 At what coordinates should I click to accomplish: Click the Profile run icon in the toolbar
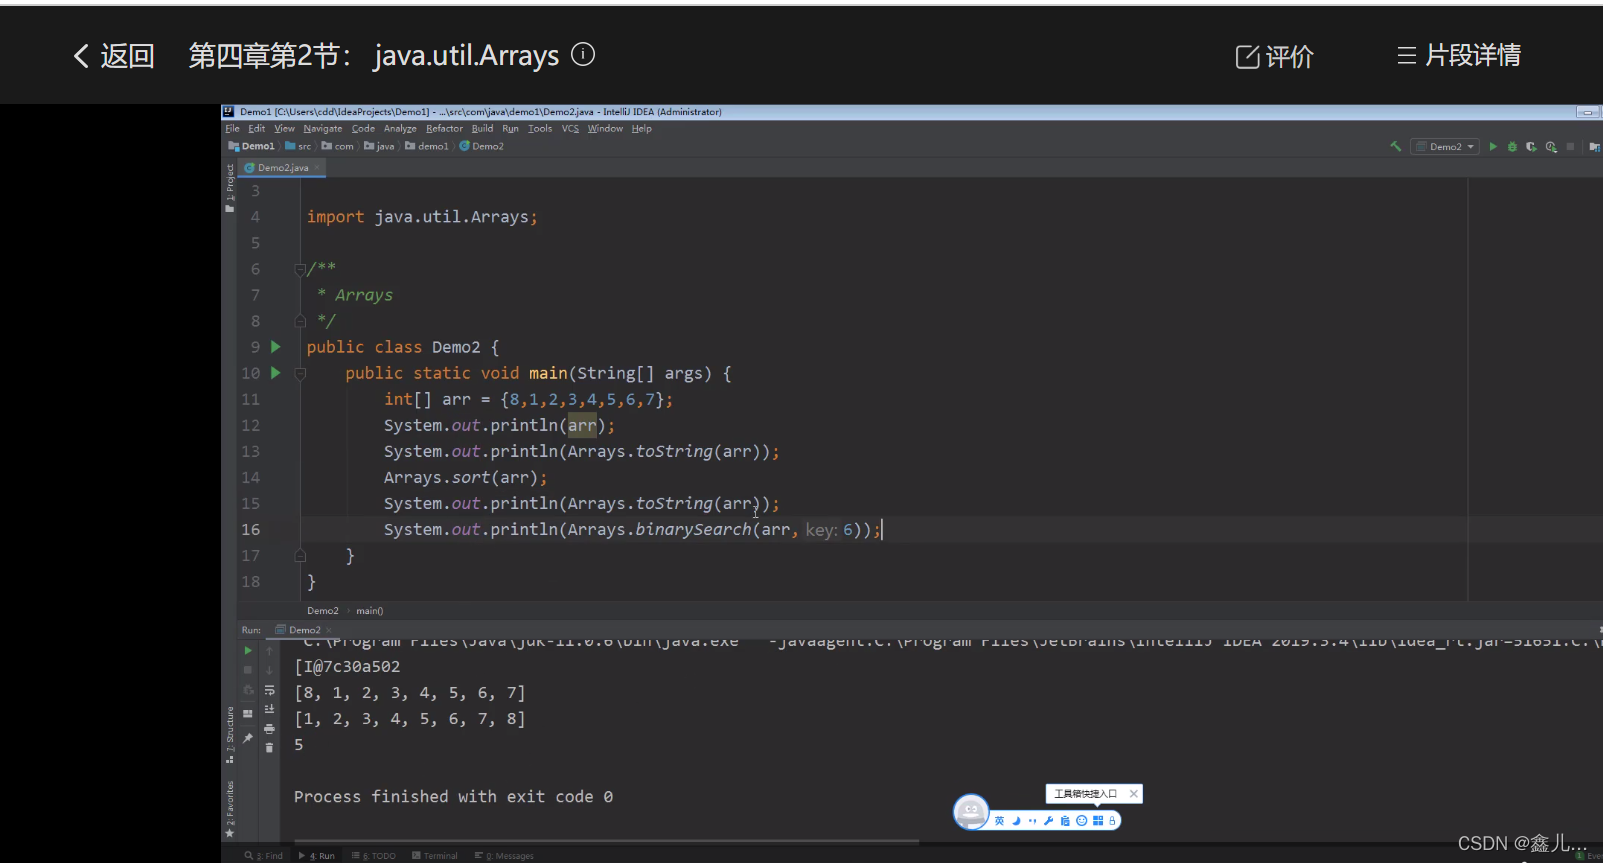click(1551, 147)
